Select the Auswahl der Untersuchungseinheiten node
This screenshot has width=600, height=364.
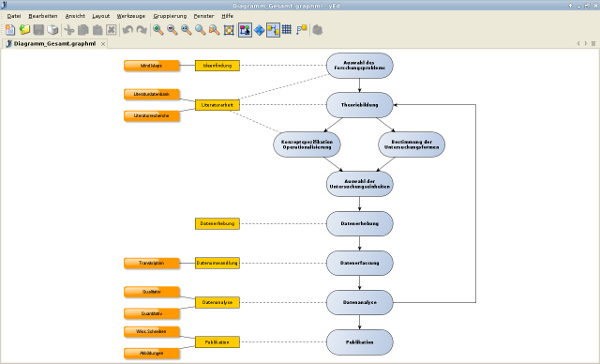(359, 184)
